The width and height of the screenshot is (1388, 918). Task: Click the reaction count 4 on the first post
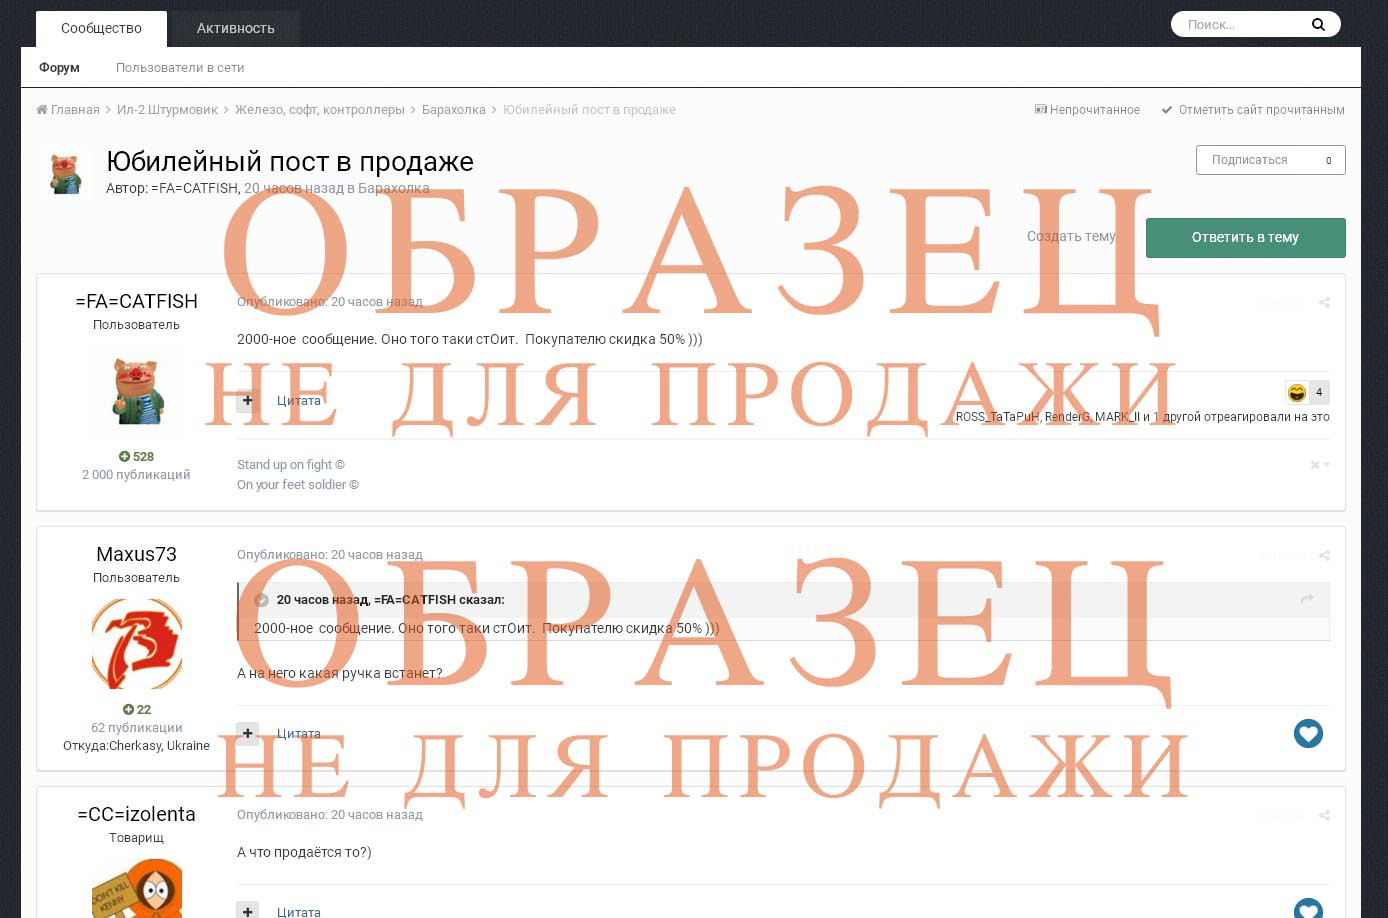pyautogui.click(x=1319, y=392)
